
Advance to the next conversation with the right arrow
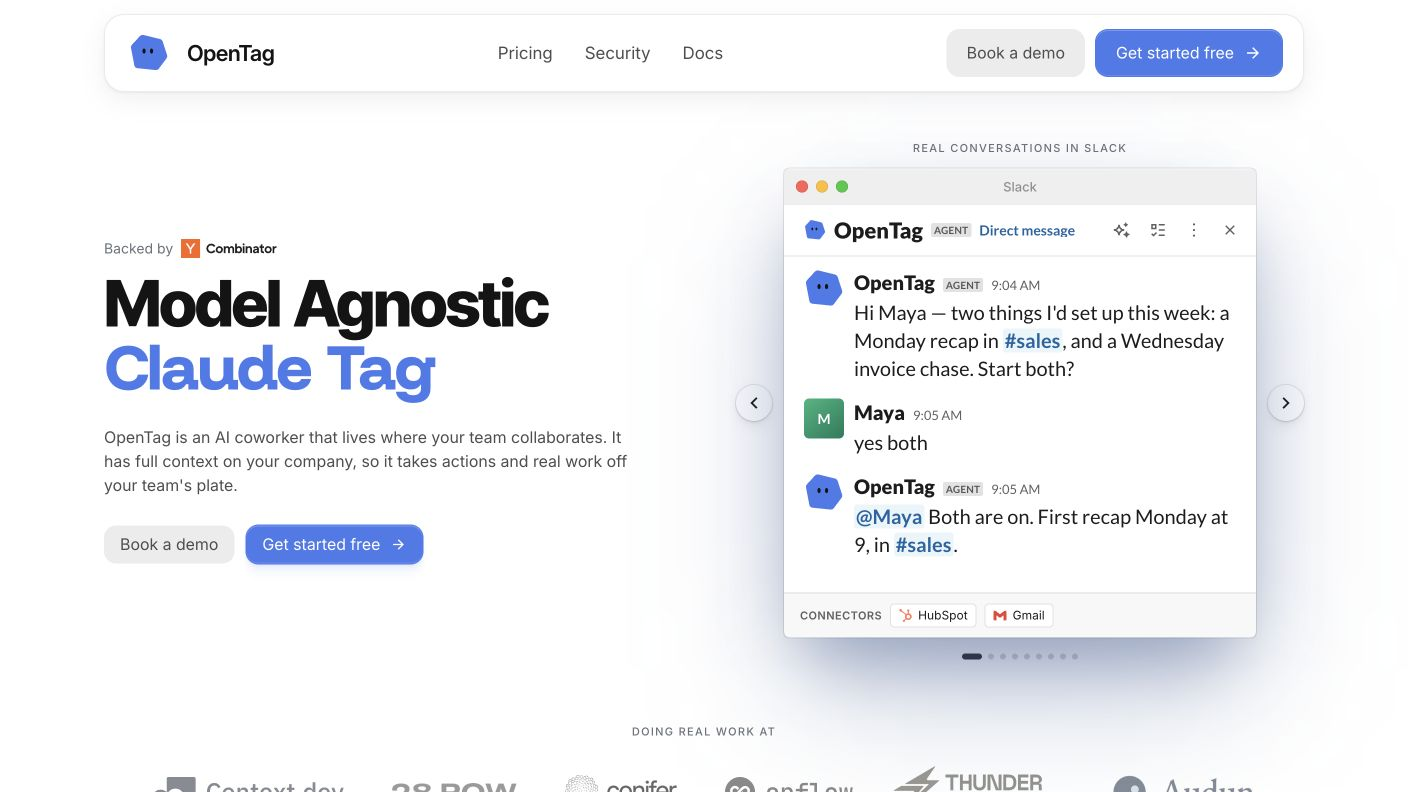click(1286, 403)
